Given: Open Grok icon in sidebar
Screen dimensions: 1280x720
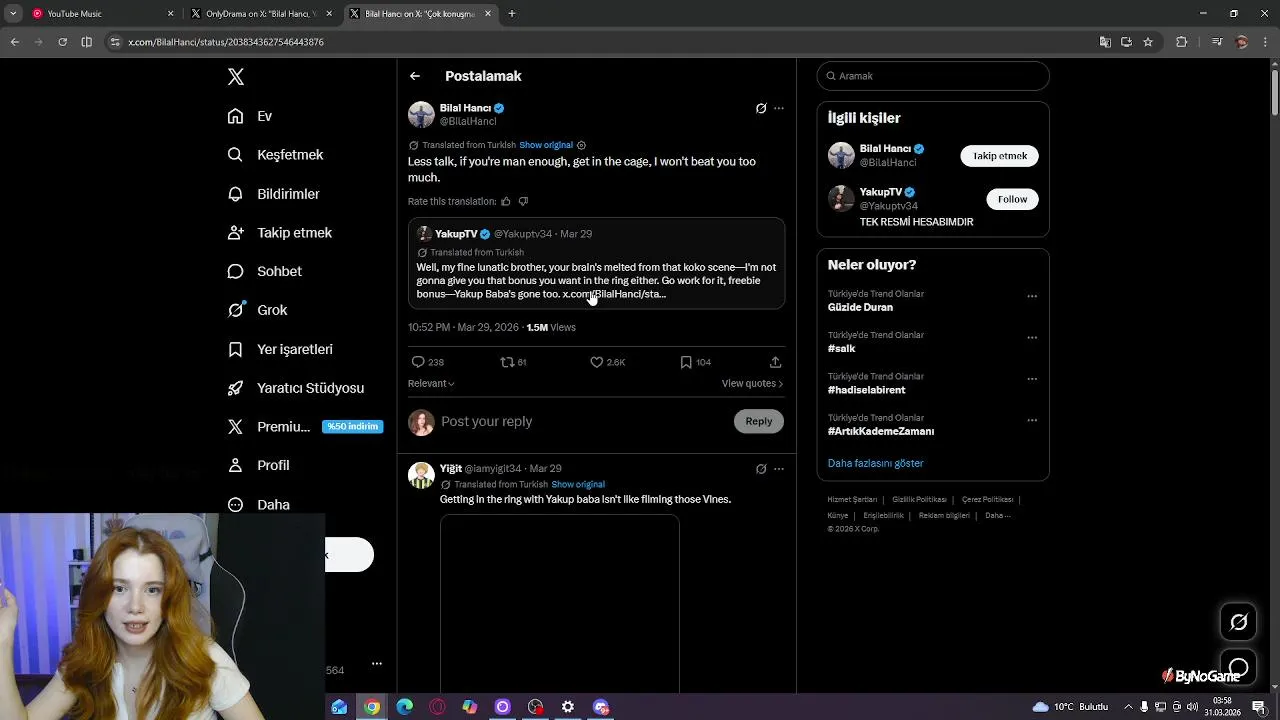Looking at the screenshot, I should point(235,310).
